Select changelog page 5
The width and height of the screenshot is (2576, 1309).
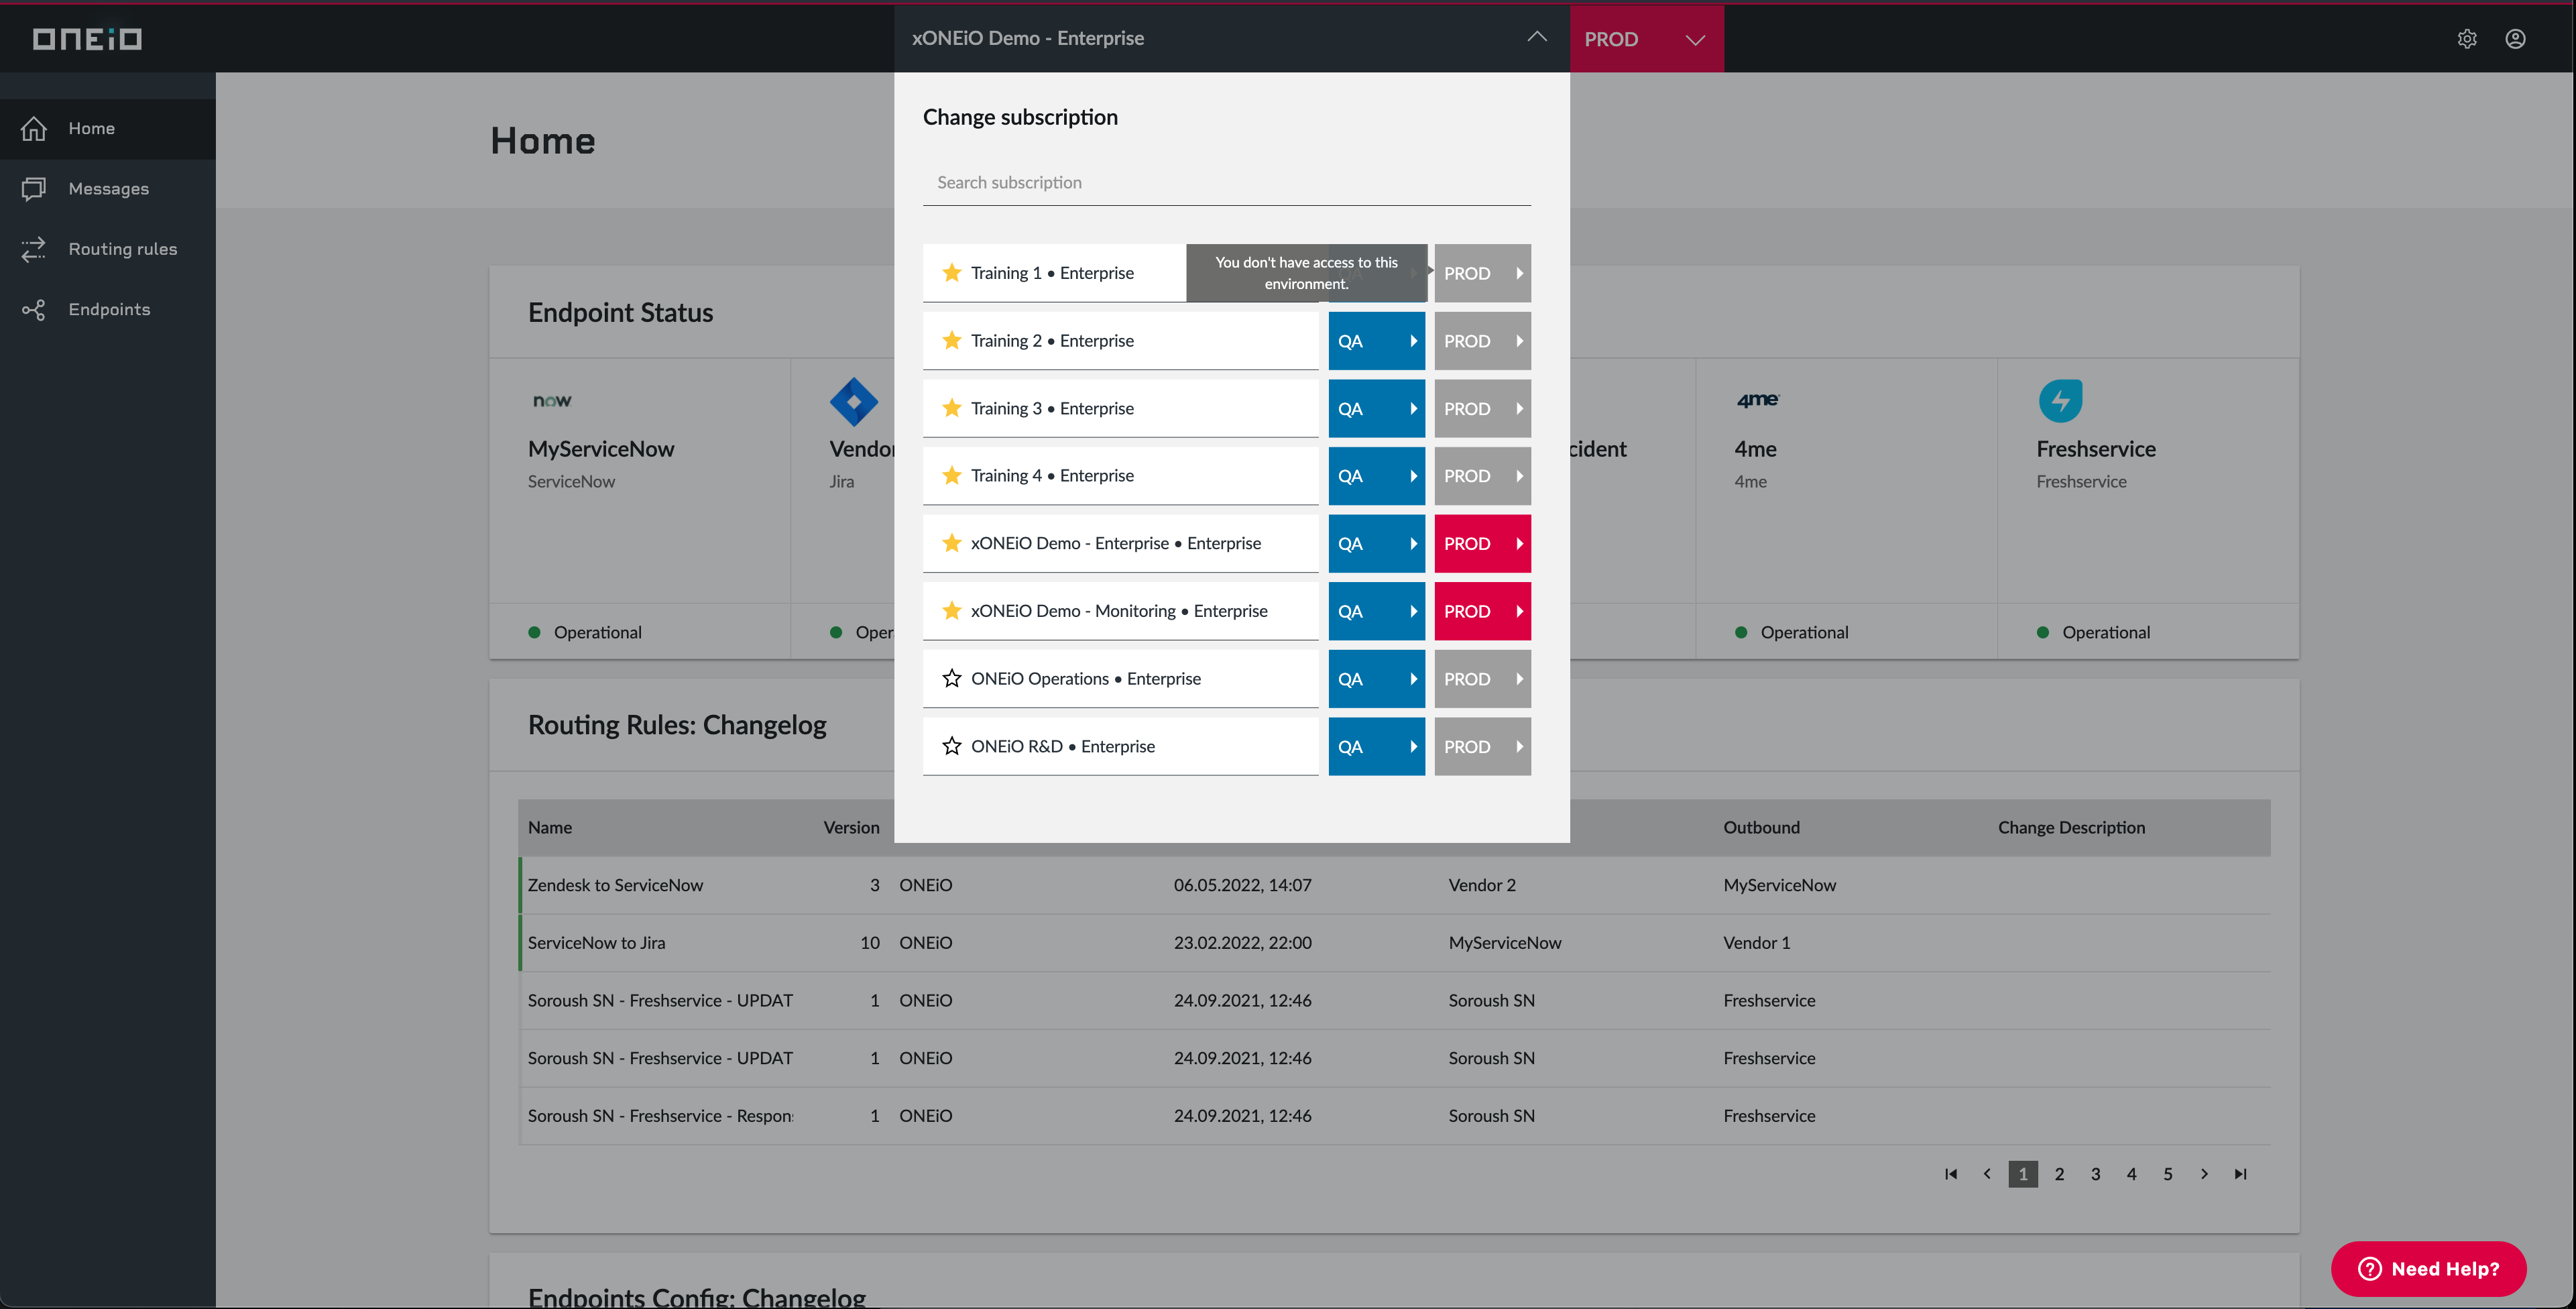pyautogui.click(x=2167, y=1174)
